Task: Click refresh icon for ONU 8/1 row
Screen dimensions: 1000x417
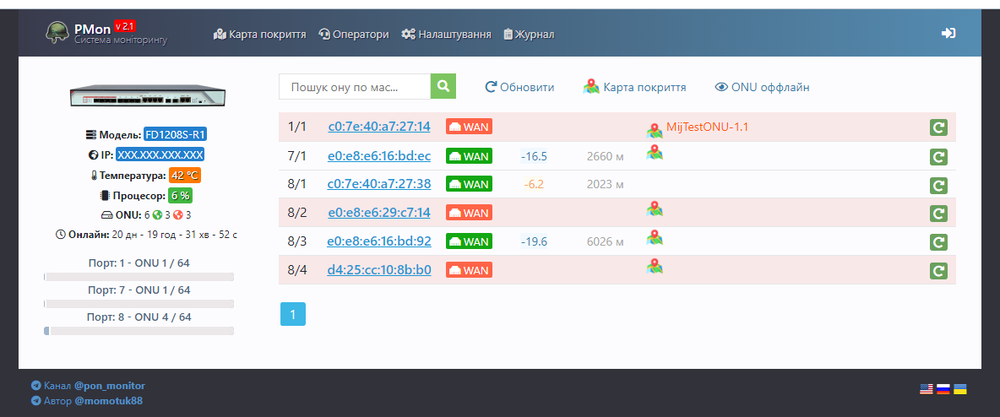Action: click(938, 185)
